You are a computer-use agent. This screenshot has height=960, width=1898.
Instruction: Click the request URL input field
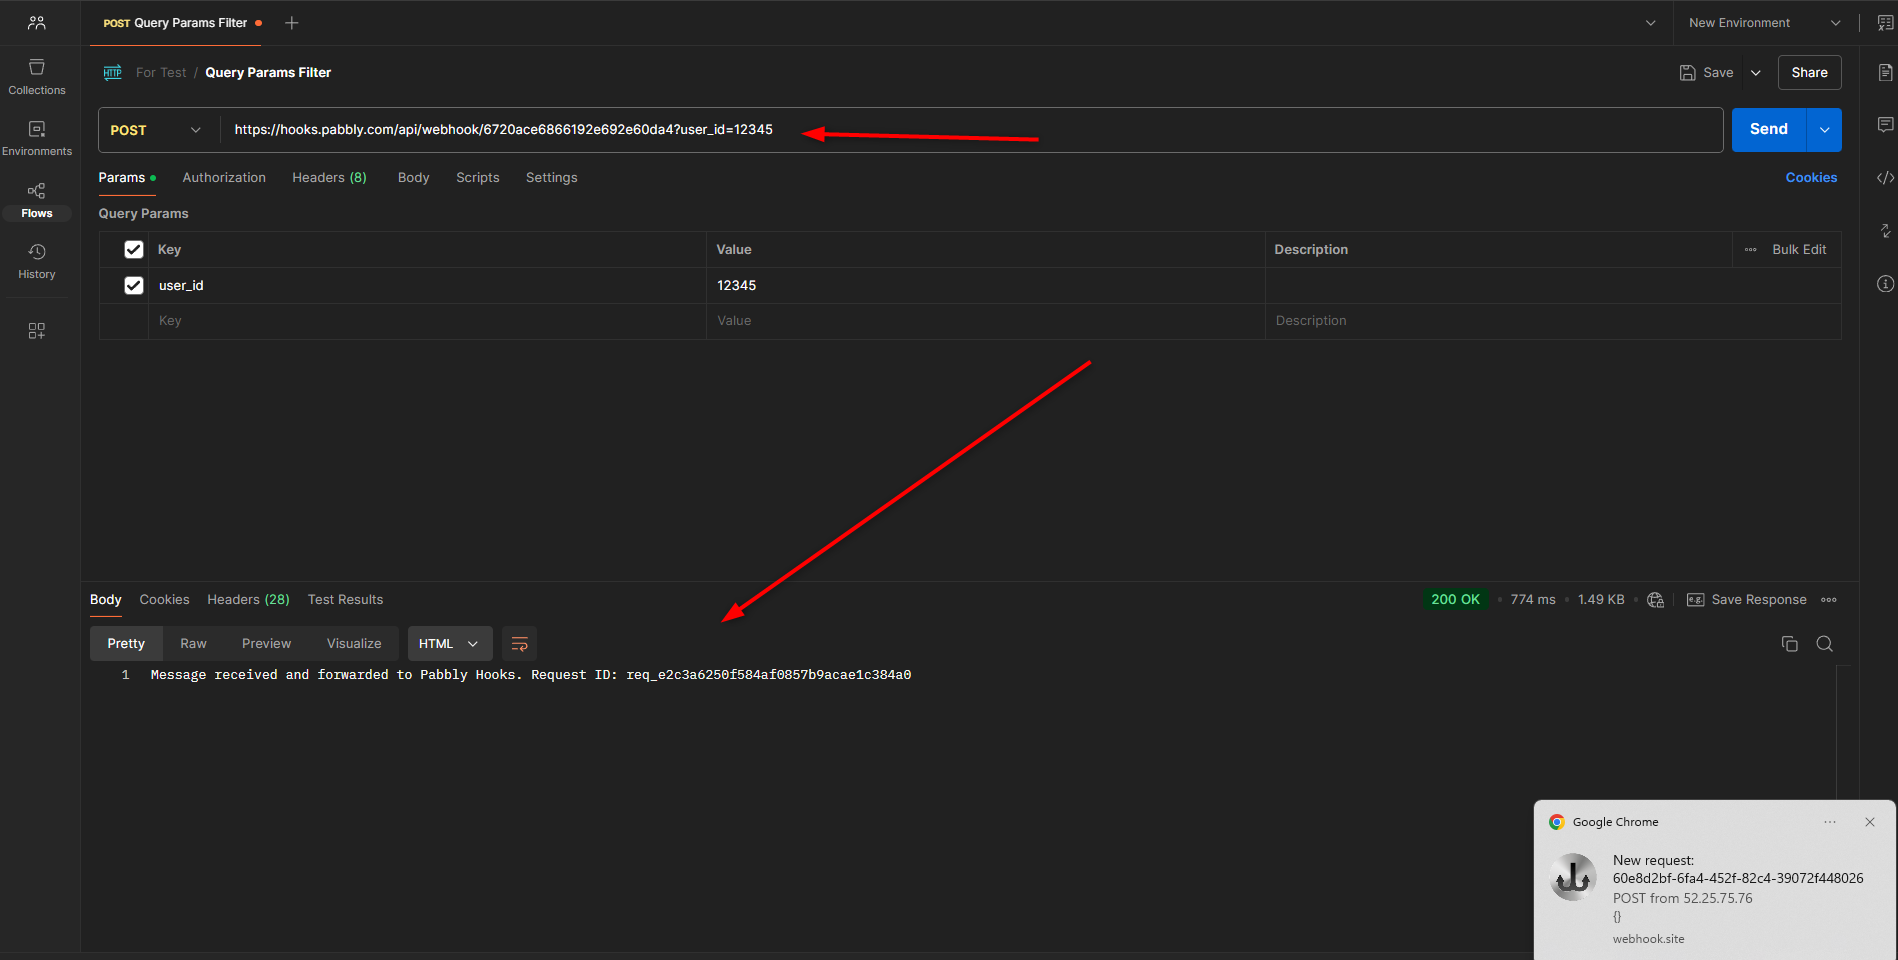coord(972,130)
